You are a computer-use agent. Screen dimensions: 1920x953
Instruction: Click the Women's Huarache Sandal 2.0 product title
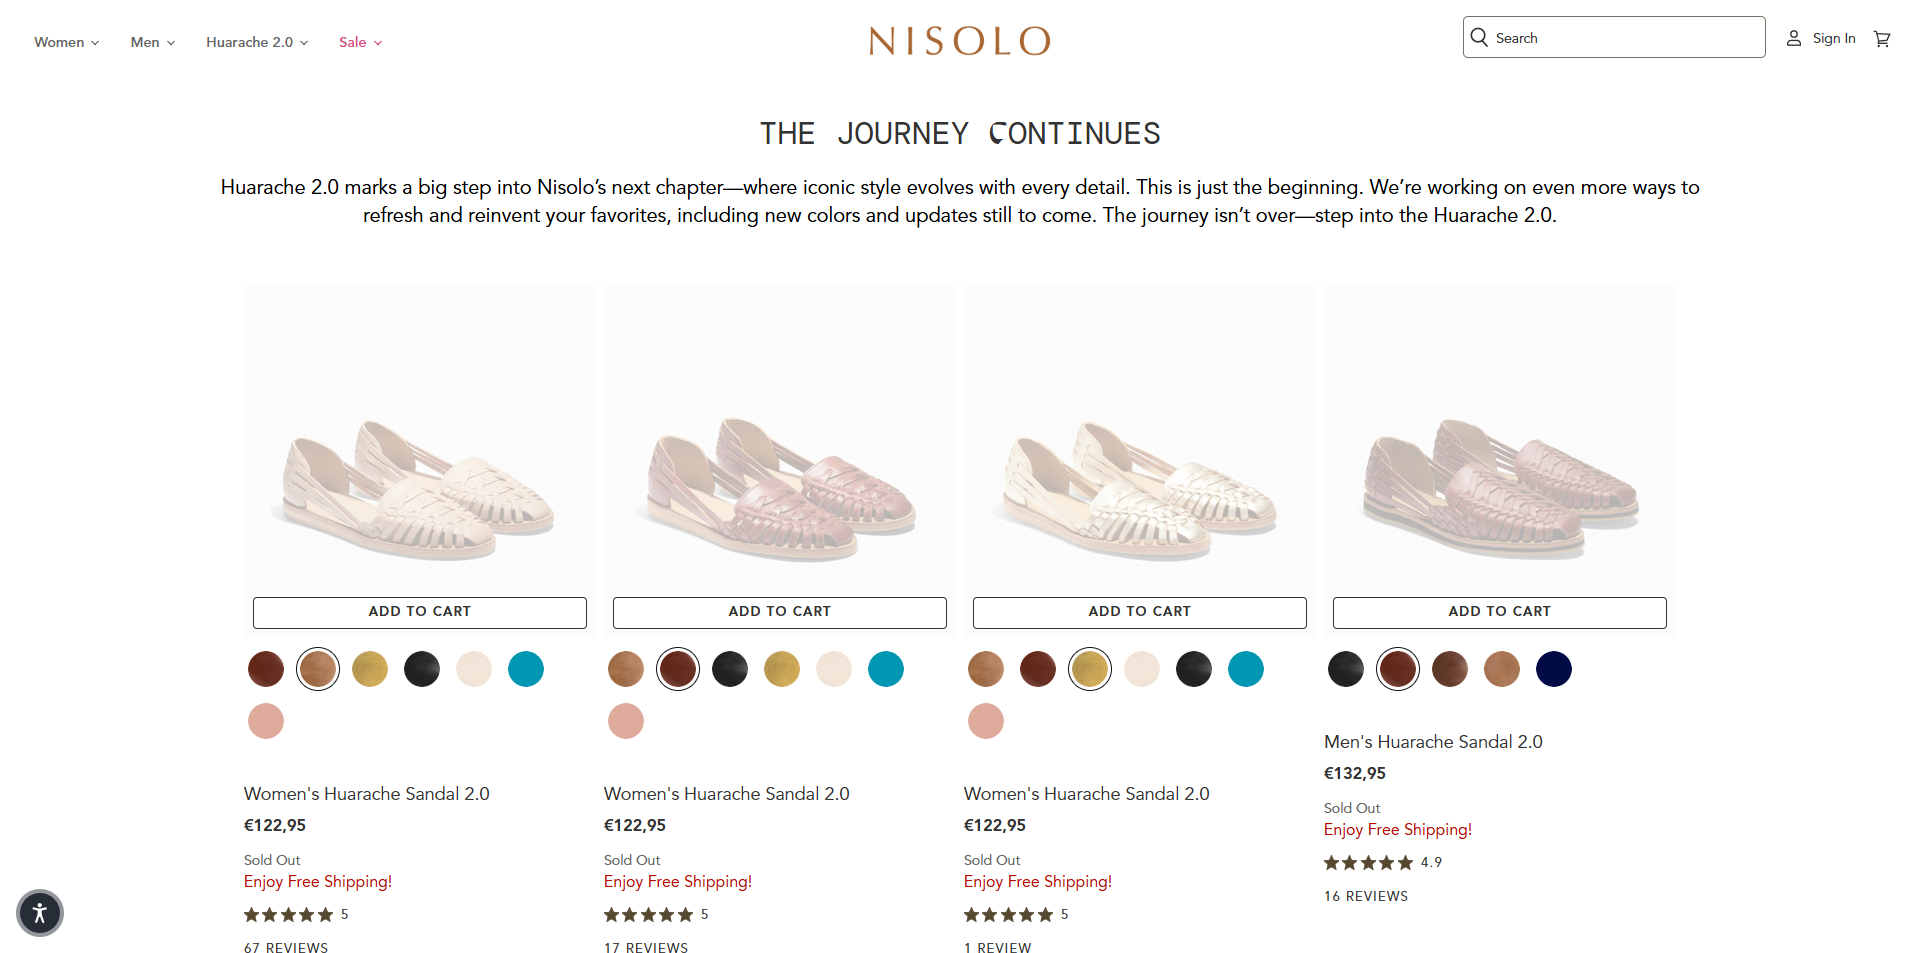click(367, 793)
